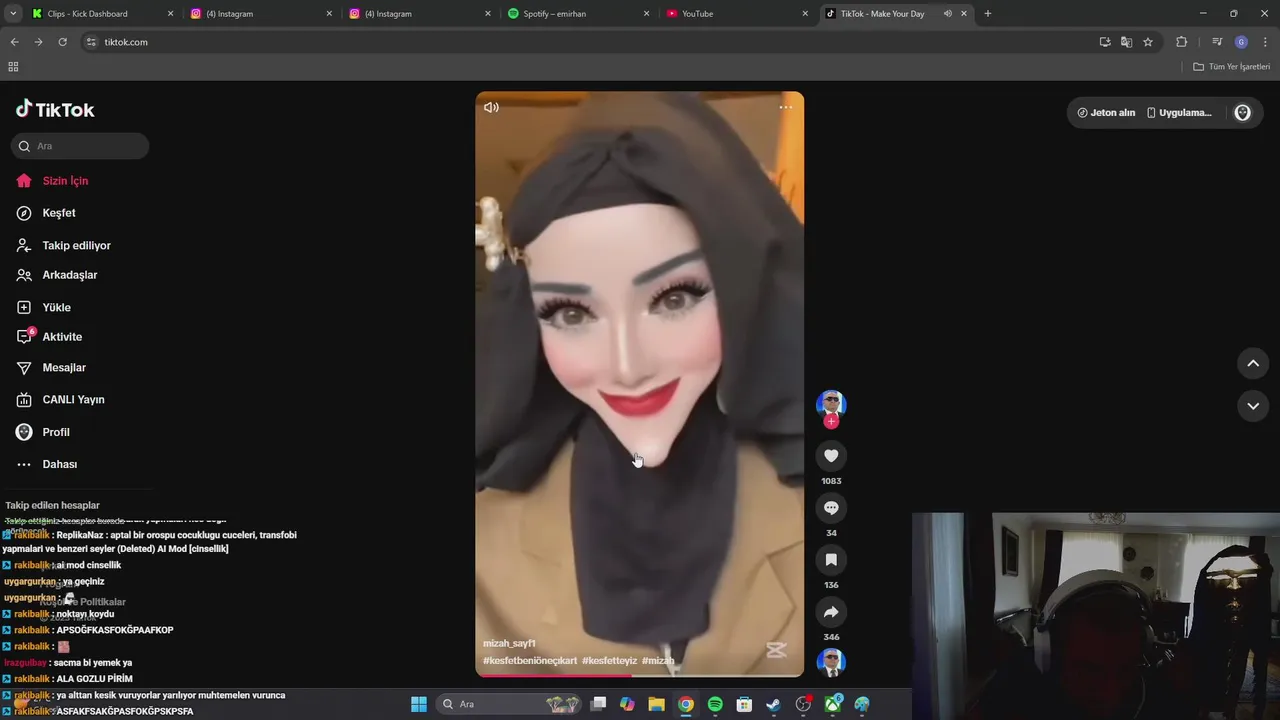Viewport: 1280px width, 720px height.
Task: Open the Windows Start menu
Action: pyautogui.click(x=419, y=704)
